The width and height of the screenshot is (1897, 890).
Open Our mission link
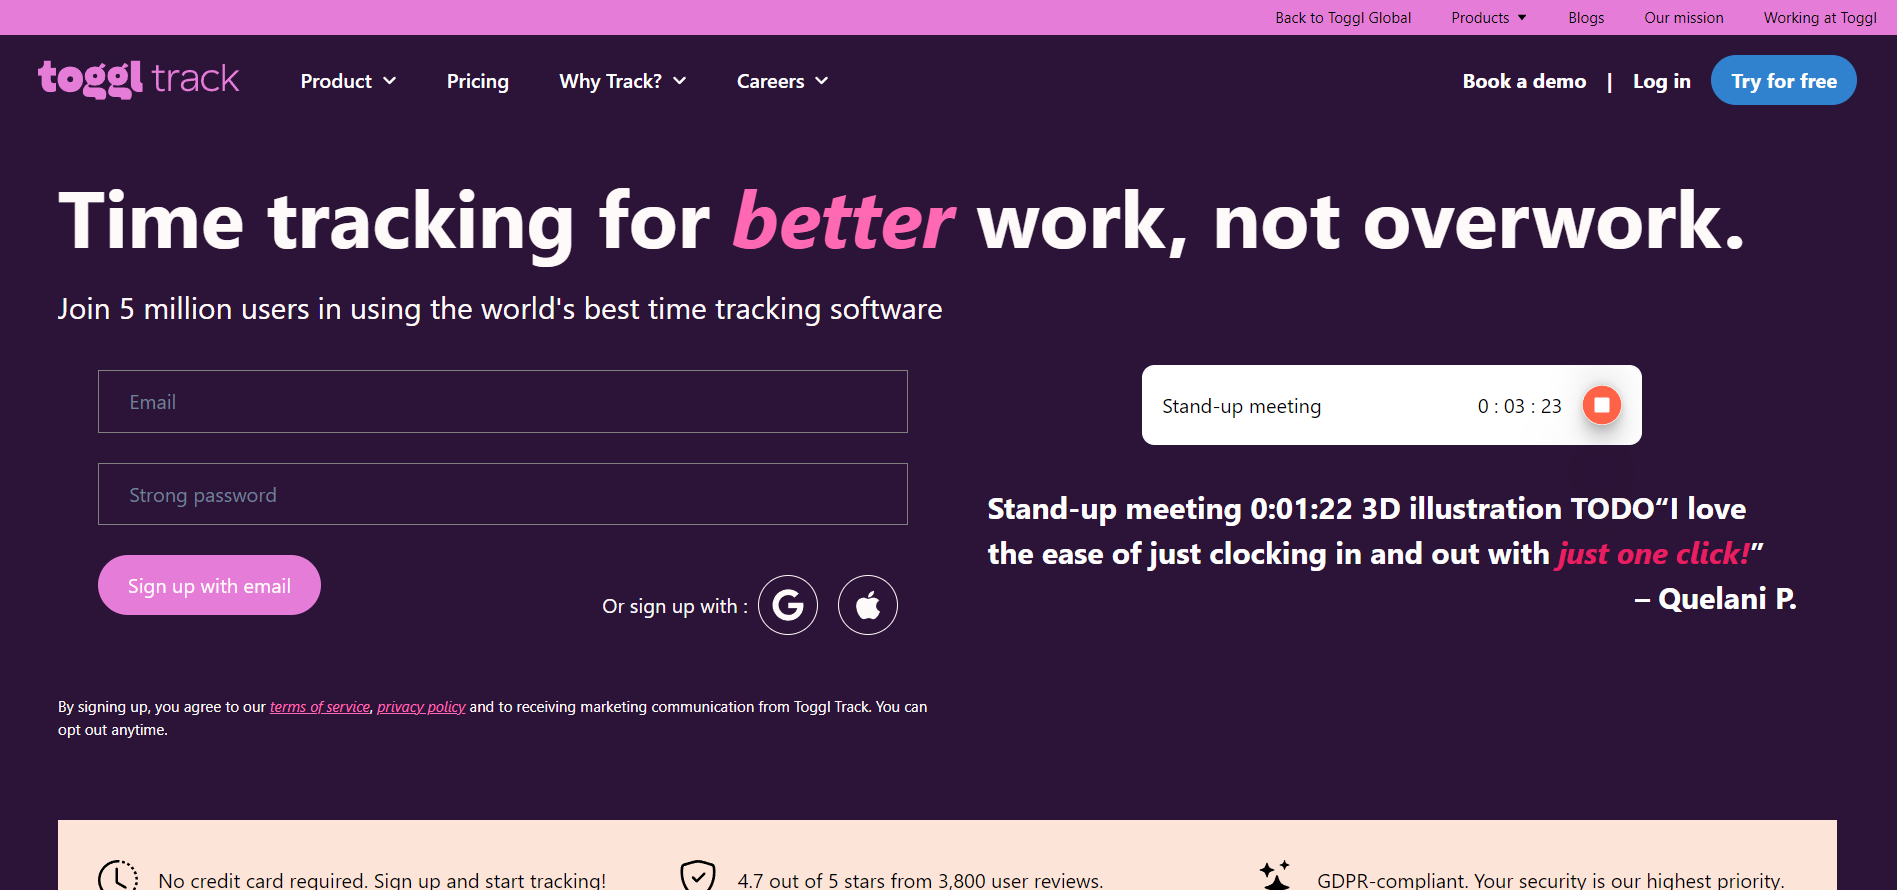1684,18
